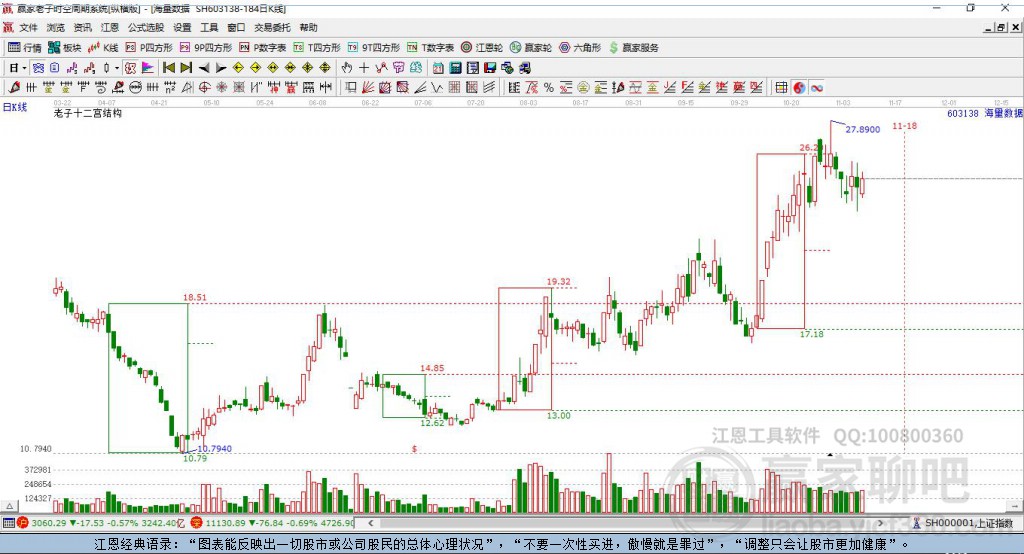Open the 窗口 menu
The height and width of the screenshot is (554, 1024).
point(236,27)
